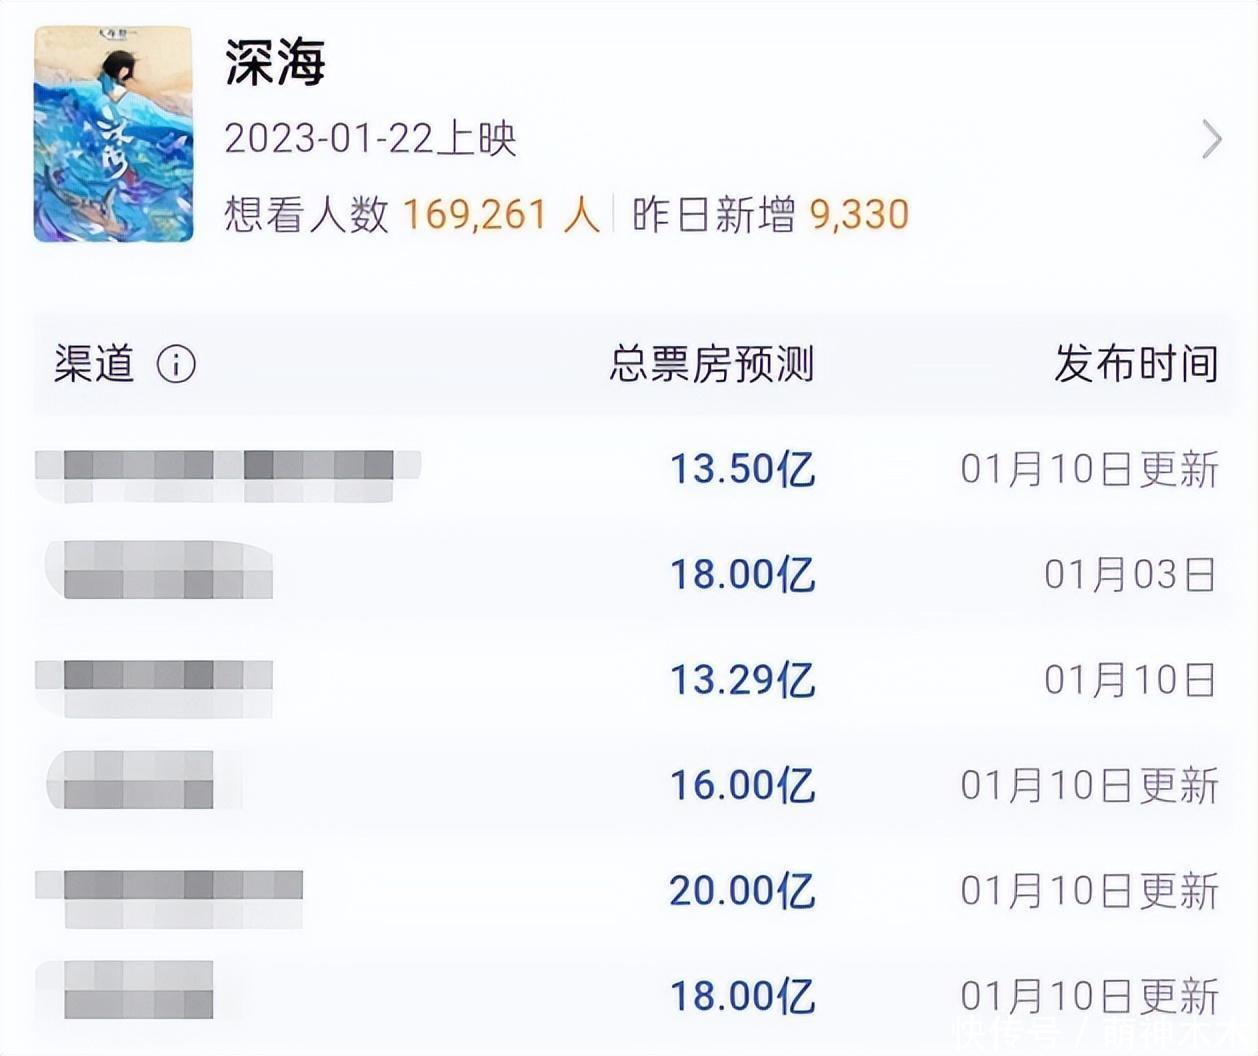This screenshot has width=1258, height=1056.
Task: Click the info icon beside 渠道
Action: [x=176, y=364]
